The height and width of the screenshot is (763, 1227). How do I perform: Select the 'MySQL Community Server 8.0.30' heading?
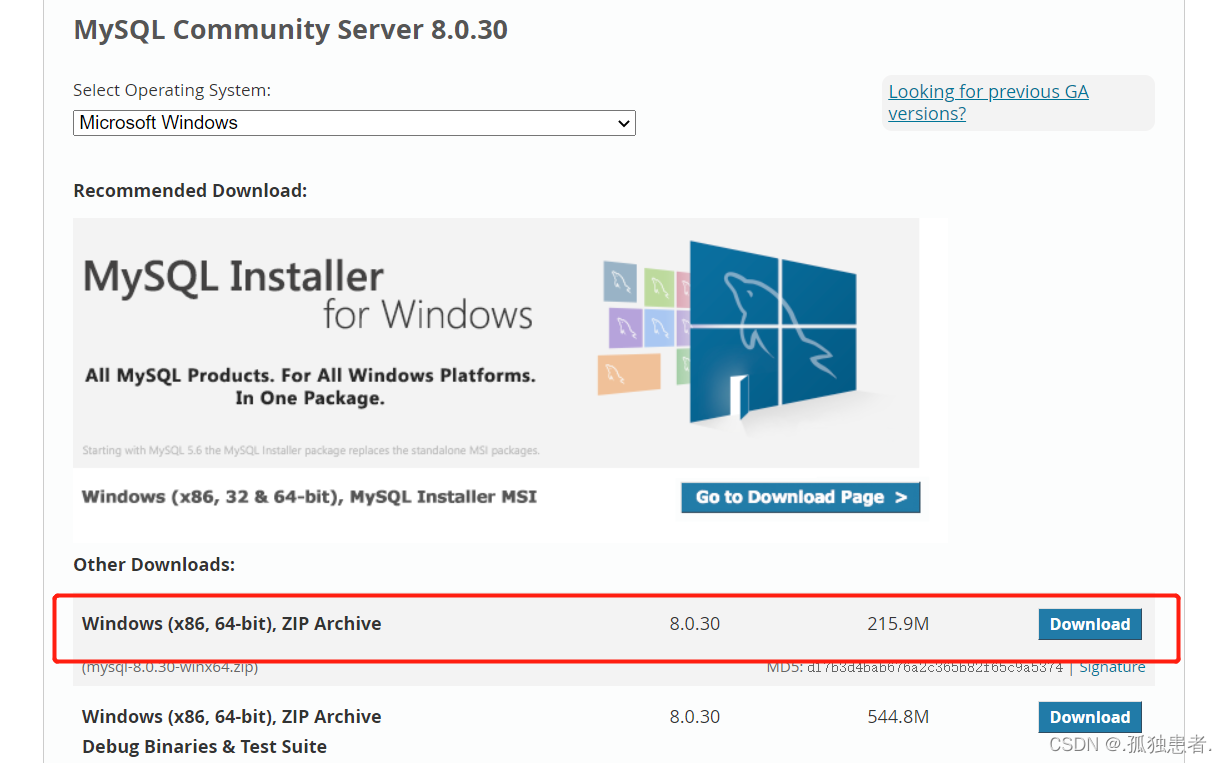pos(291,30)
